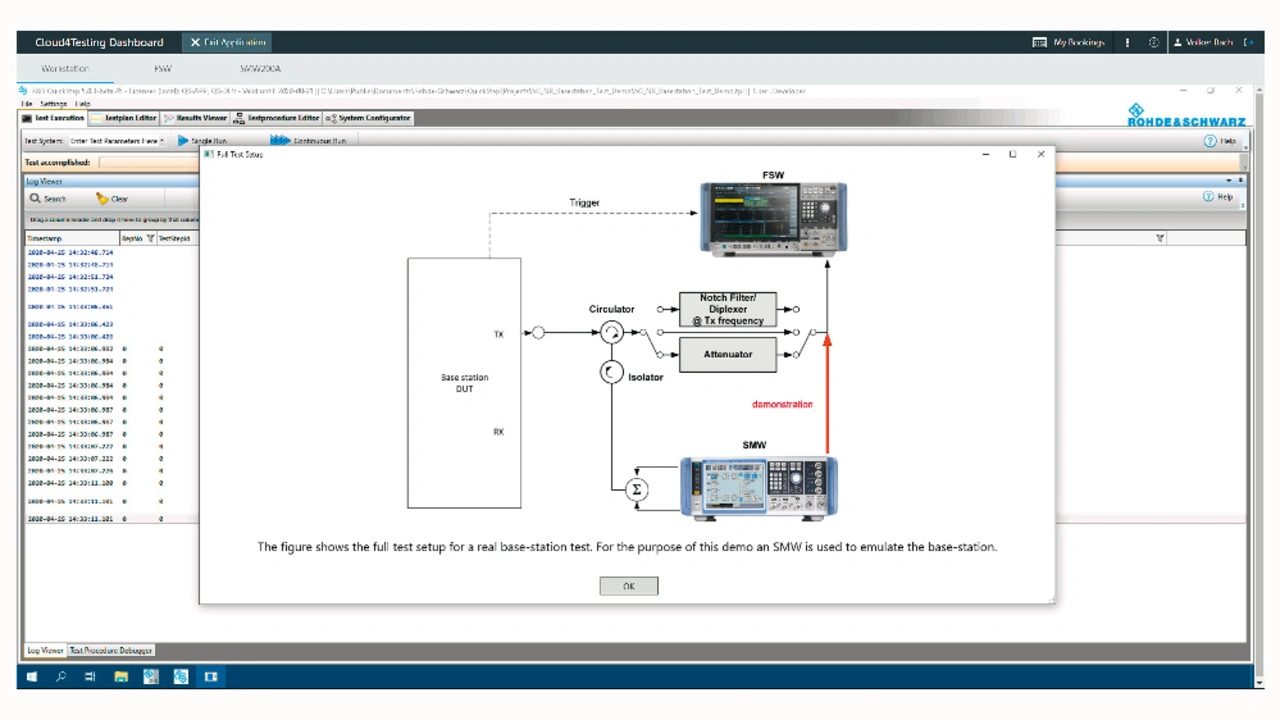The image size is (1280, 720).
Task: Select the Test Execution tab
Action: pos(54,118)
